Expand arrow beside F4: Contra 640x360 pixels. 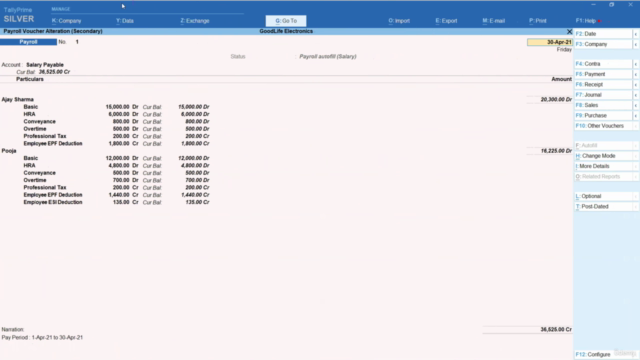[636, 64]
